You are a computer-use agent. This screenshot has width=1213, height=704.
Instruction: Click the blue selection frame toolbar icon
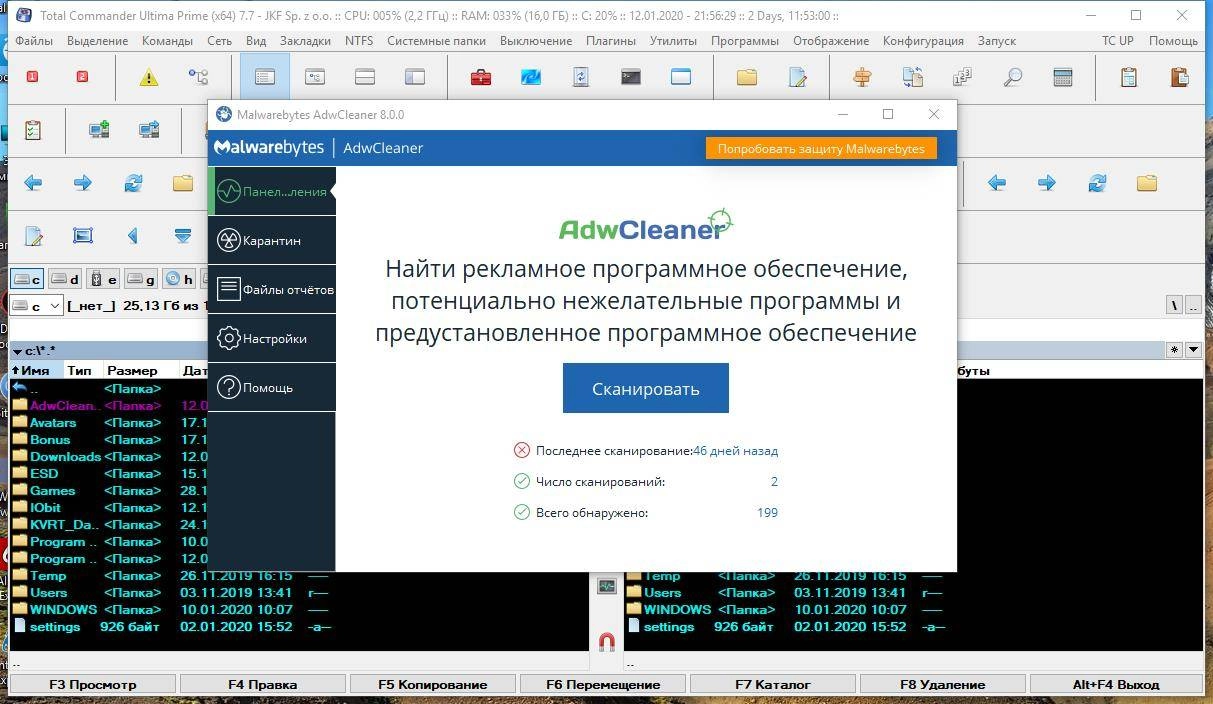(83, 236)
